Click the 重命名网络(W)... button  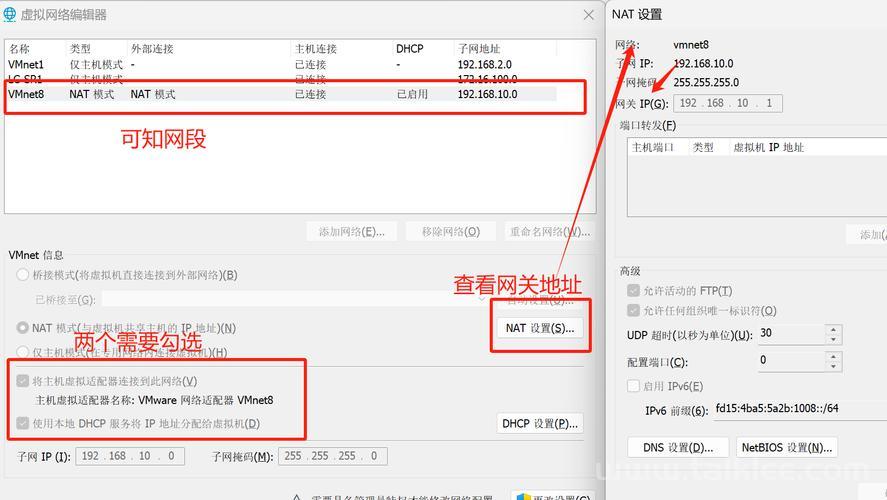click(x=550, y=231)
